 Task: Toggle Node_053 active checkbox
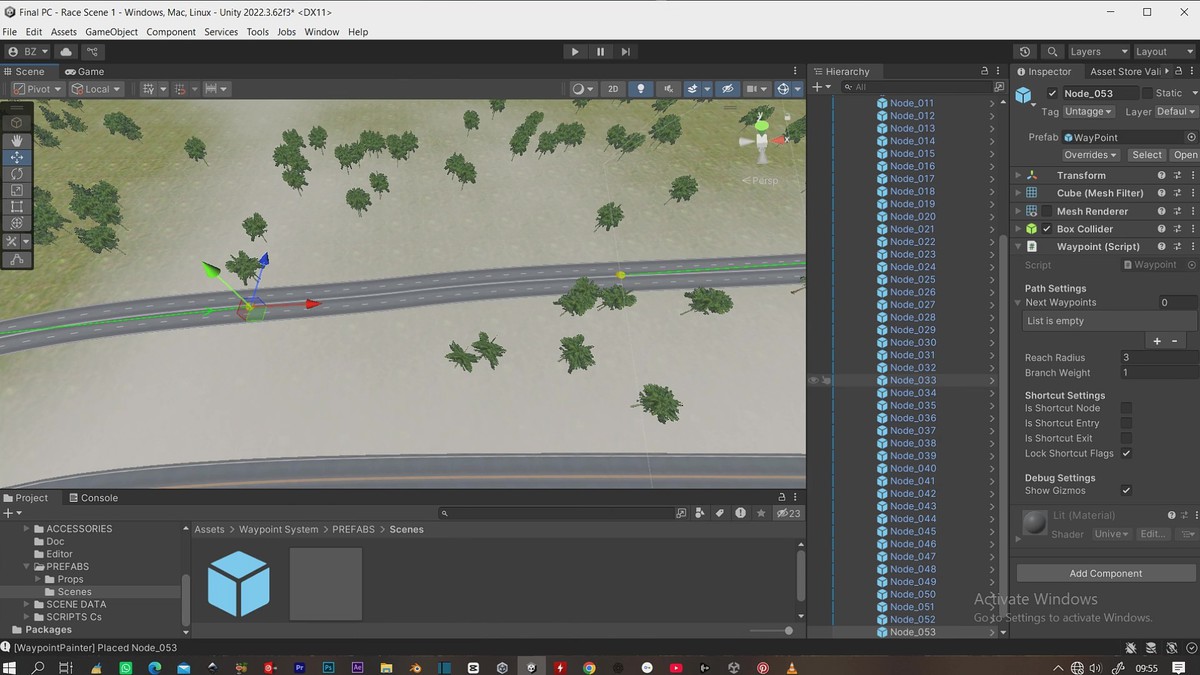point(1052,93)
